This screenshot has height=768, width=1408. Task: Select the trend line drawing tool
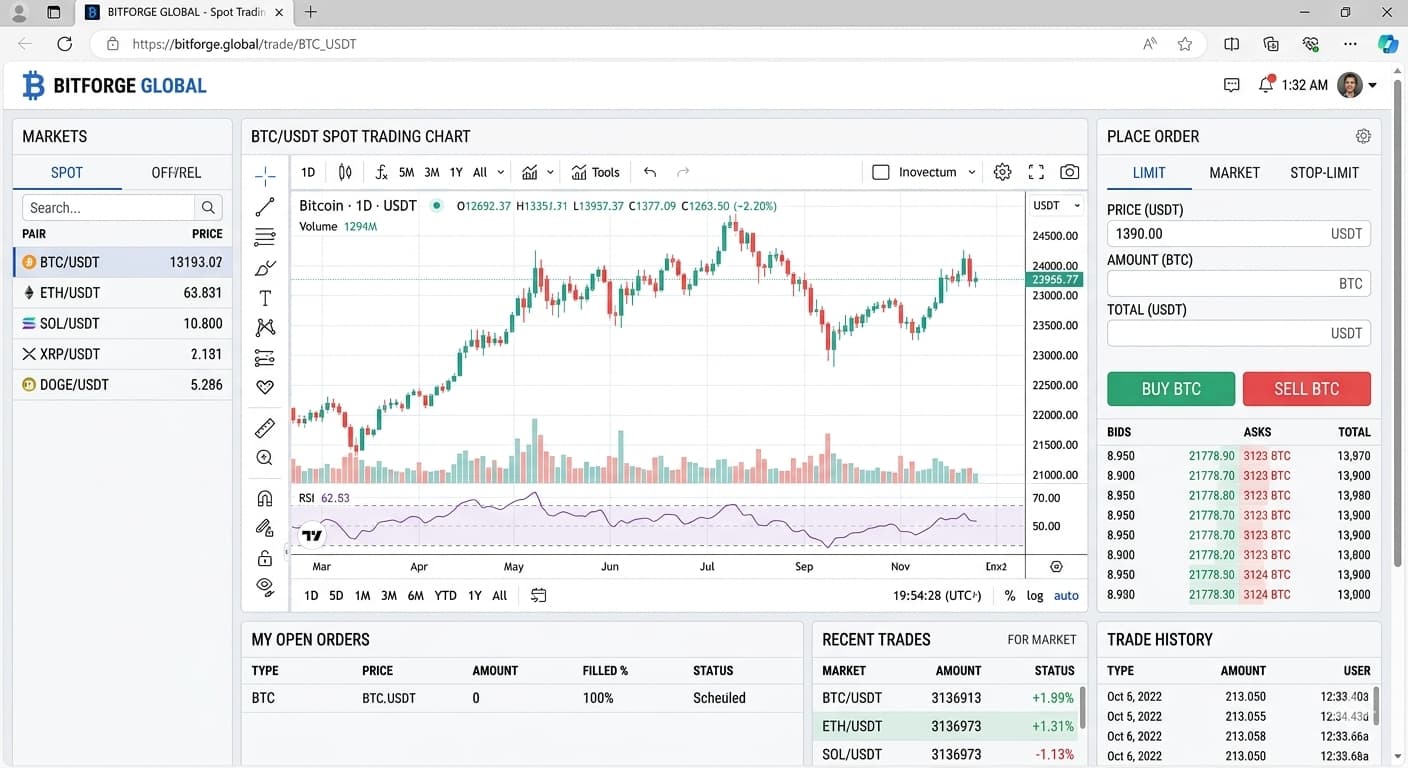[265, 207]
